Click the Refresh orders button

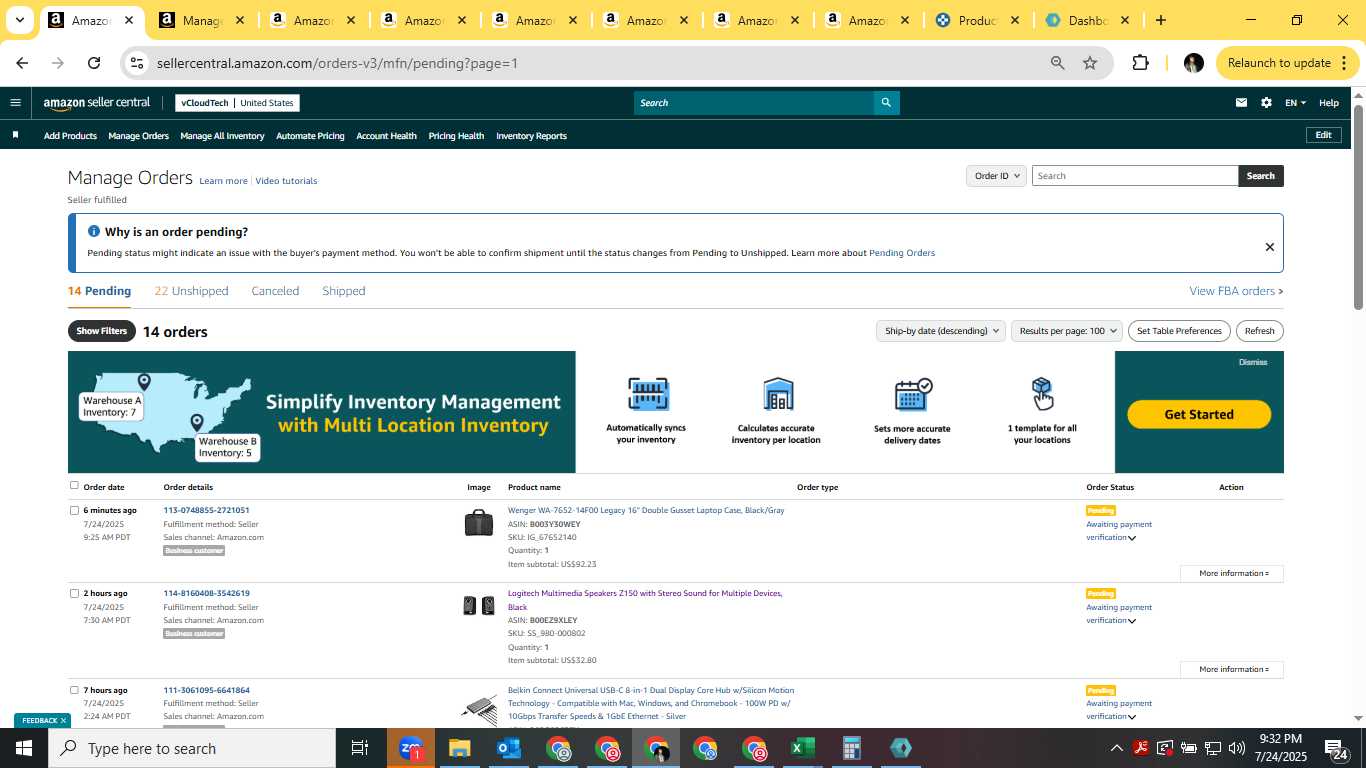click(x=1259, y=331)
